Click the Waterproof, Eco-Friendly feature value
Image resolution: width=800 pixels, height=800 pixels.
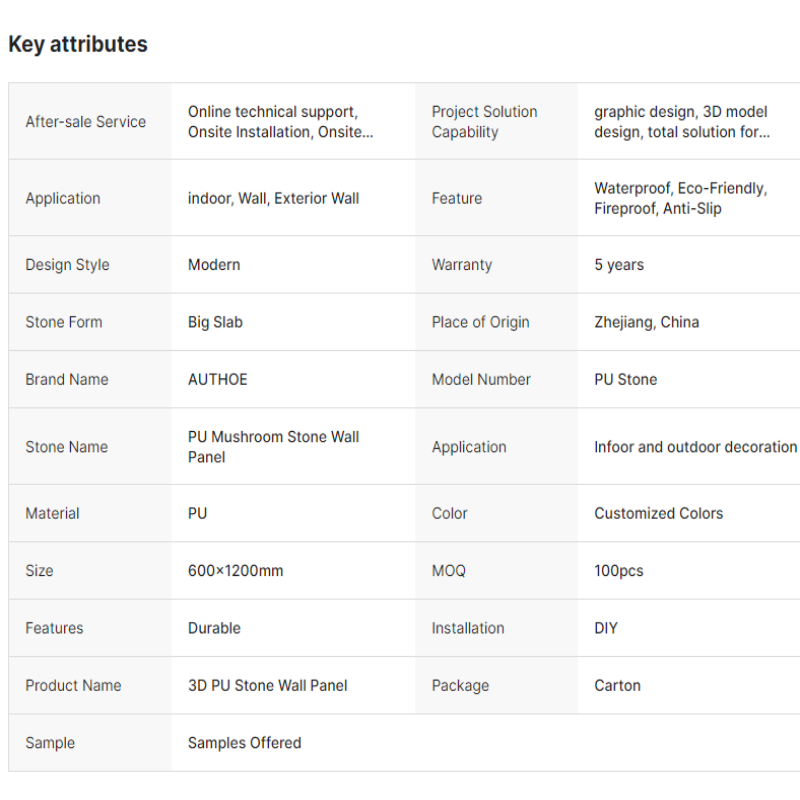tap(680, 198)
